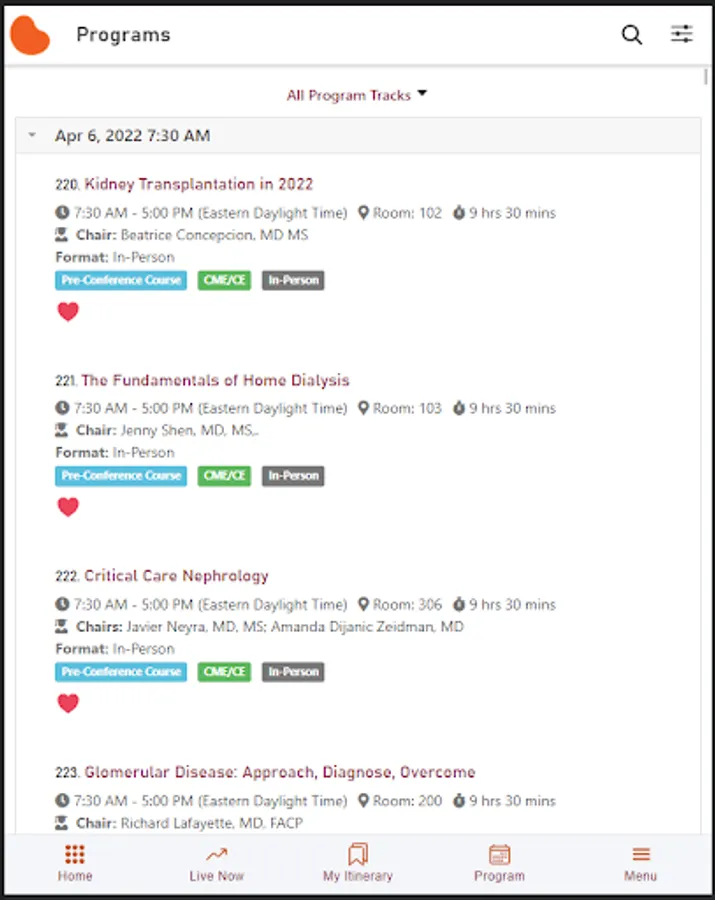
Task: Go to Home grid icon
Action: tap(75, 855)
